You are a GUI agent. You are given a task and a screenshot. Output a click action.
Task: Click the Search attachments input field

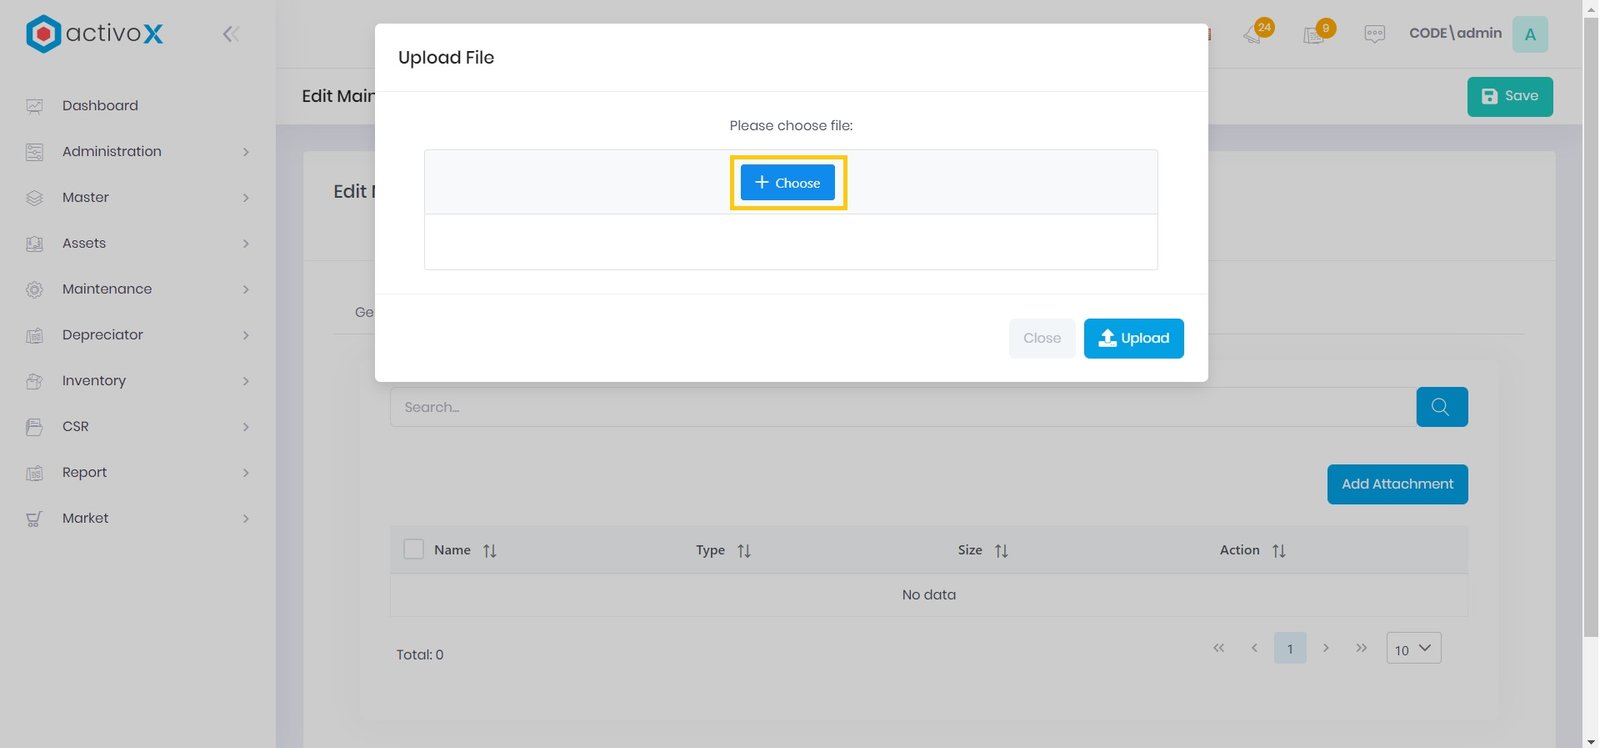[x=900, y=407]
